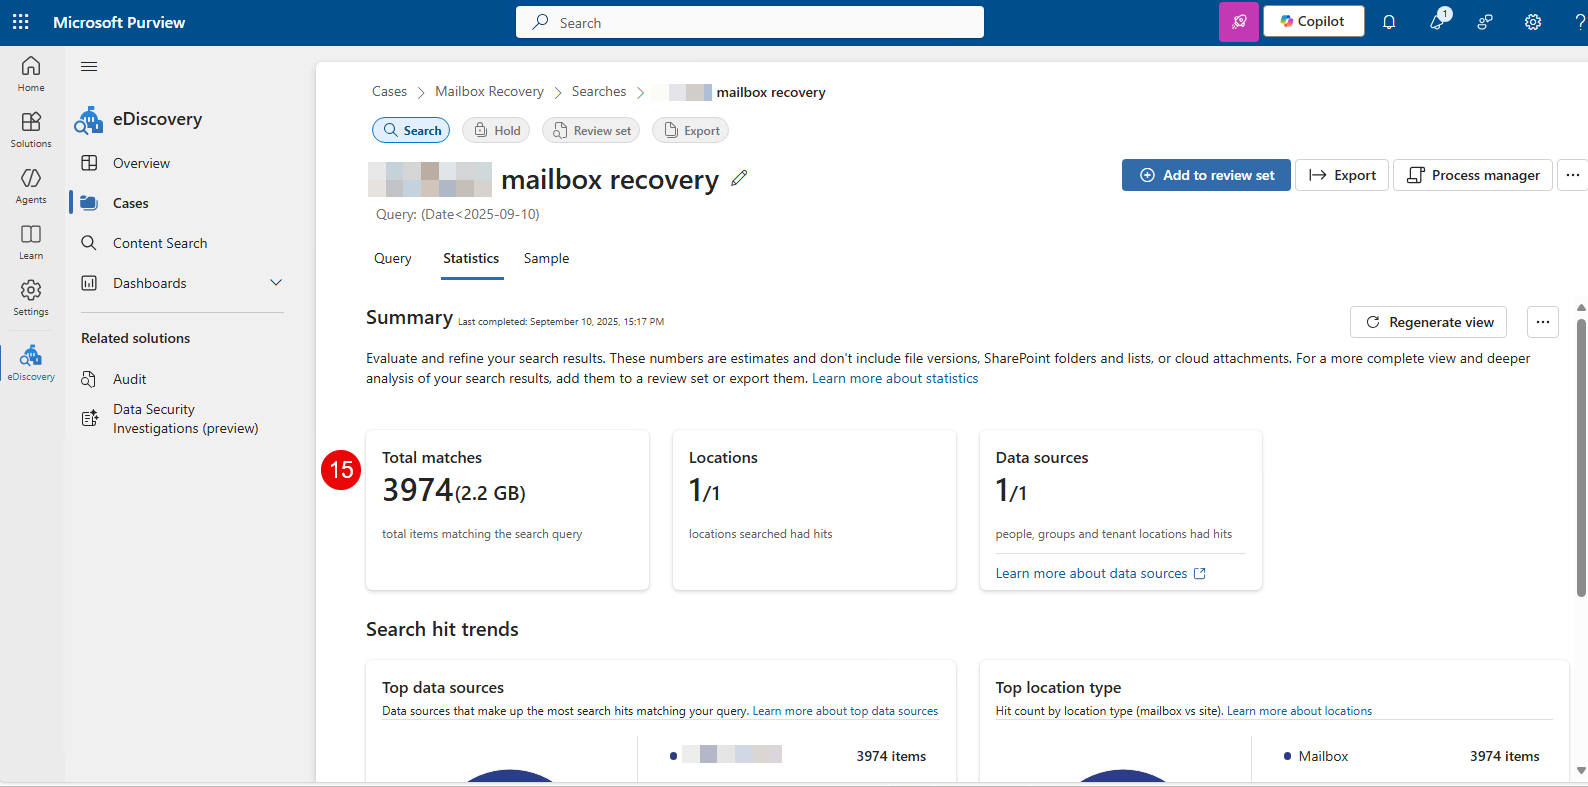
Task: Open Learn more about statistics link
Action: click(x=894, y=378)
